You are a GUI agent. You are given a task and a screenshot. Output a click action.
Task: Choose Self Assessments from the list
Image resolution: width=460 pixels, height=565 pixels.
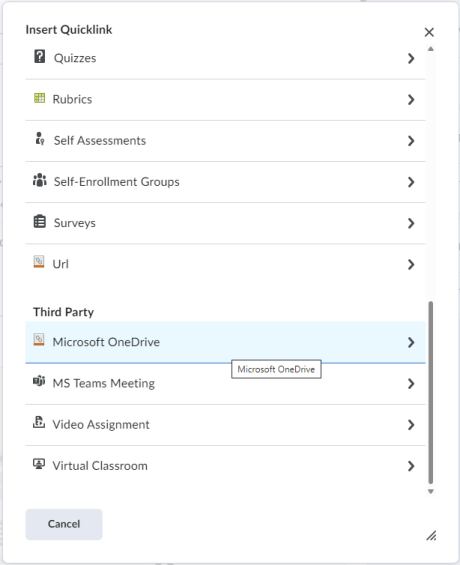coord(225,141)
